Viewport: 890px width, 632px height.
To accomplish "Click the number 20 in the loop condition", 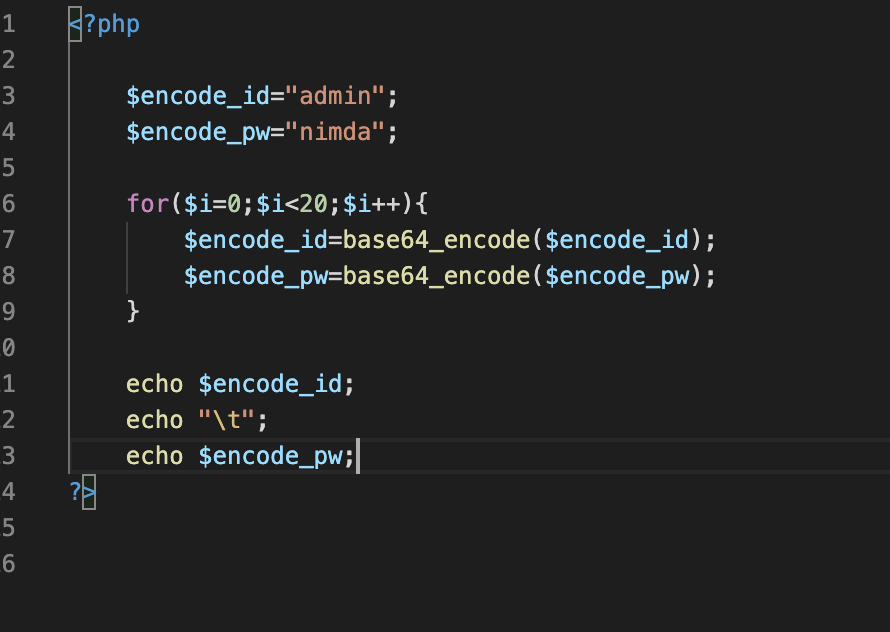I will point(313,204).
